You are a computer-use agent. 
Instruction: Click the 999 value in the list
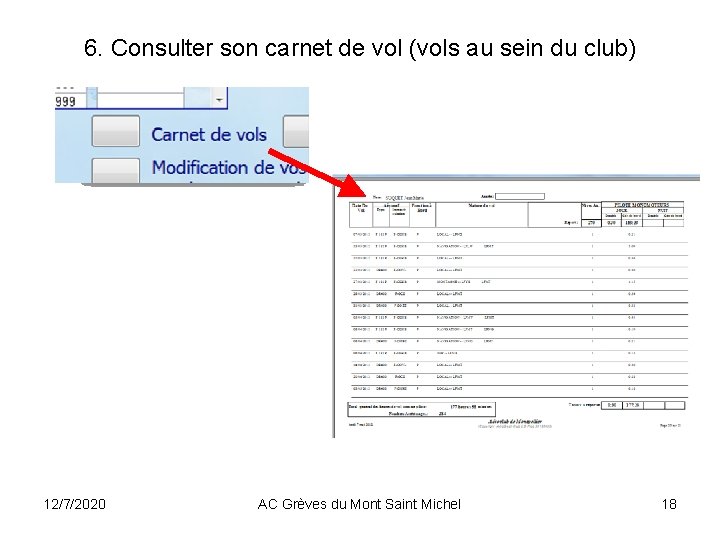click(65, 101)
